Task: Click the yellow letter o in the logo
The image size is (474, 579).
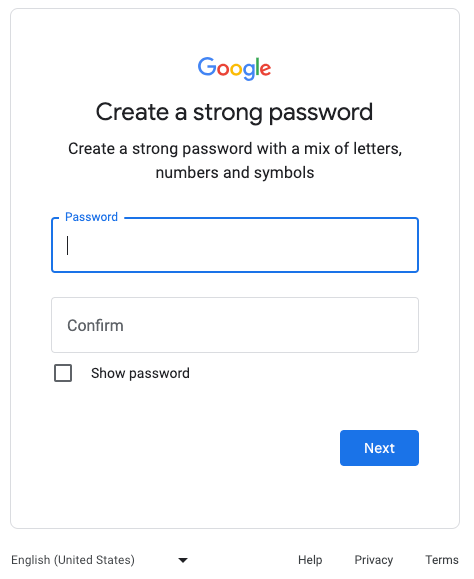Action: pos(236,69)
